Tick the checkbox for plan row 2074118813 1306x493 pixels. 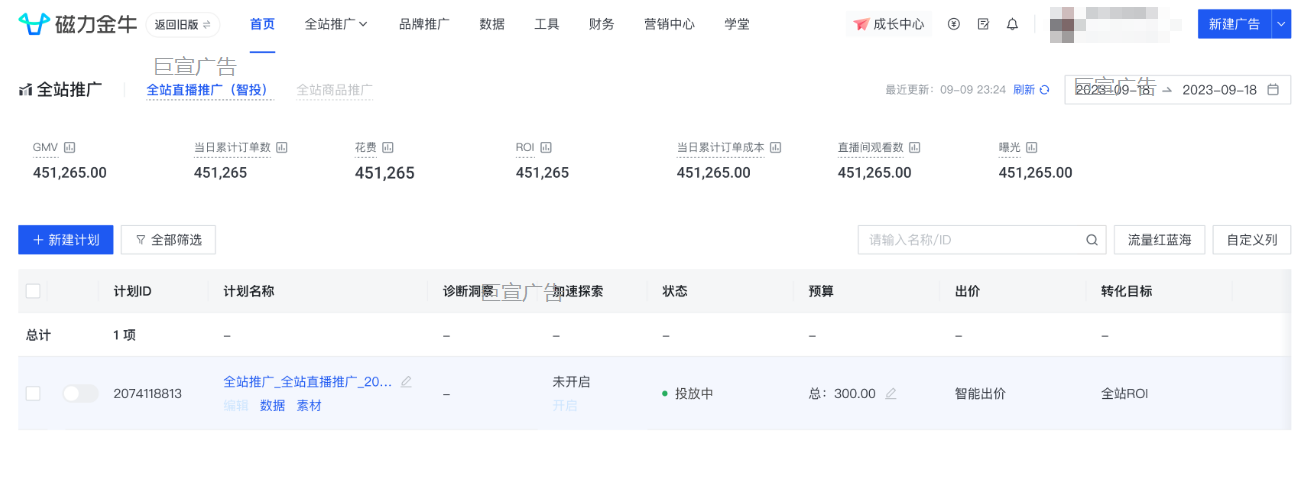pos(33,394)
